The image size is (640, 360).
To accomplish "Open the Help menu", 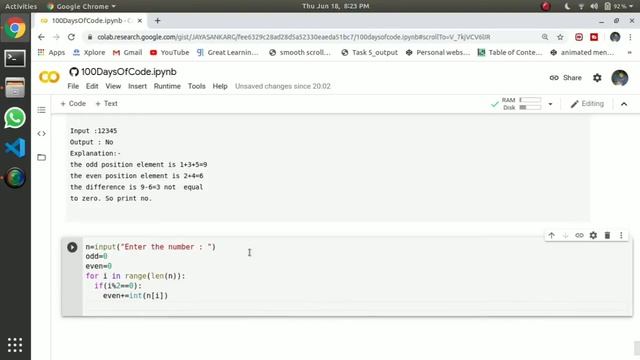I will pos(220,86).
